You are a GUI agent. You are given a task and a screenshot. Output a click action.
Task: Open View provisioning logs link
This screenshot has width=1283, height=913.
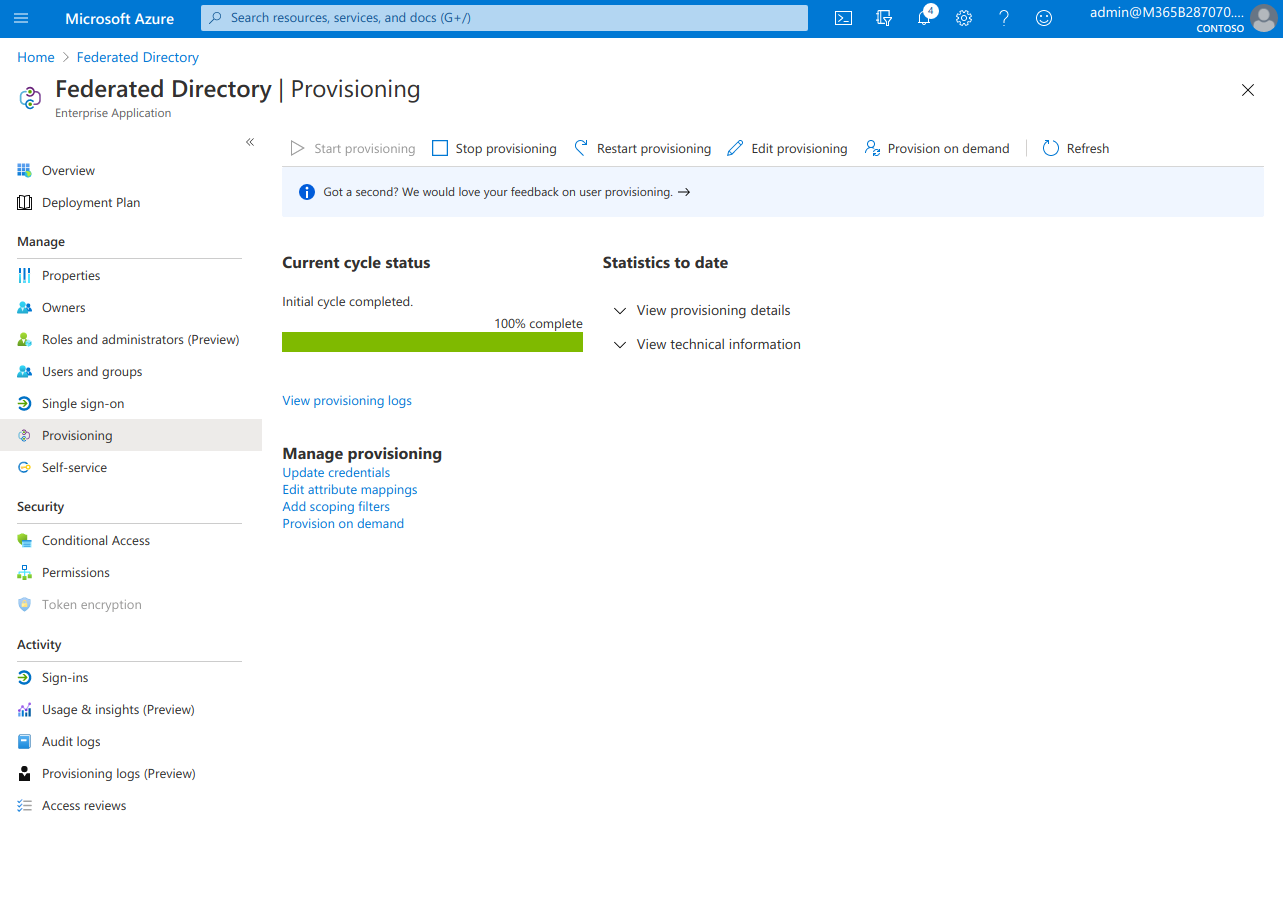click(x=347, y=400)
